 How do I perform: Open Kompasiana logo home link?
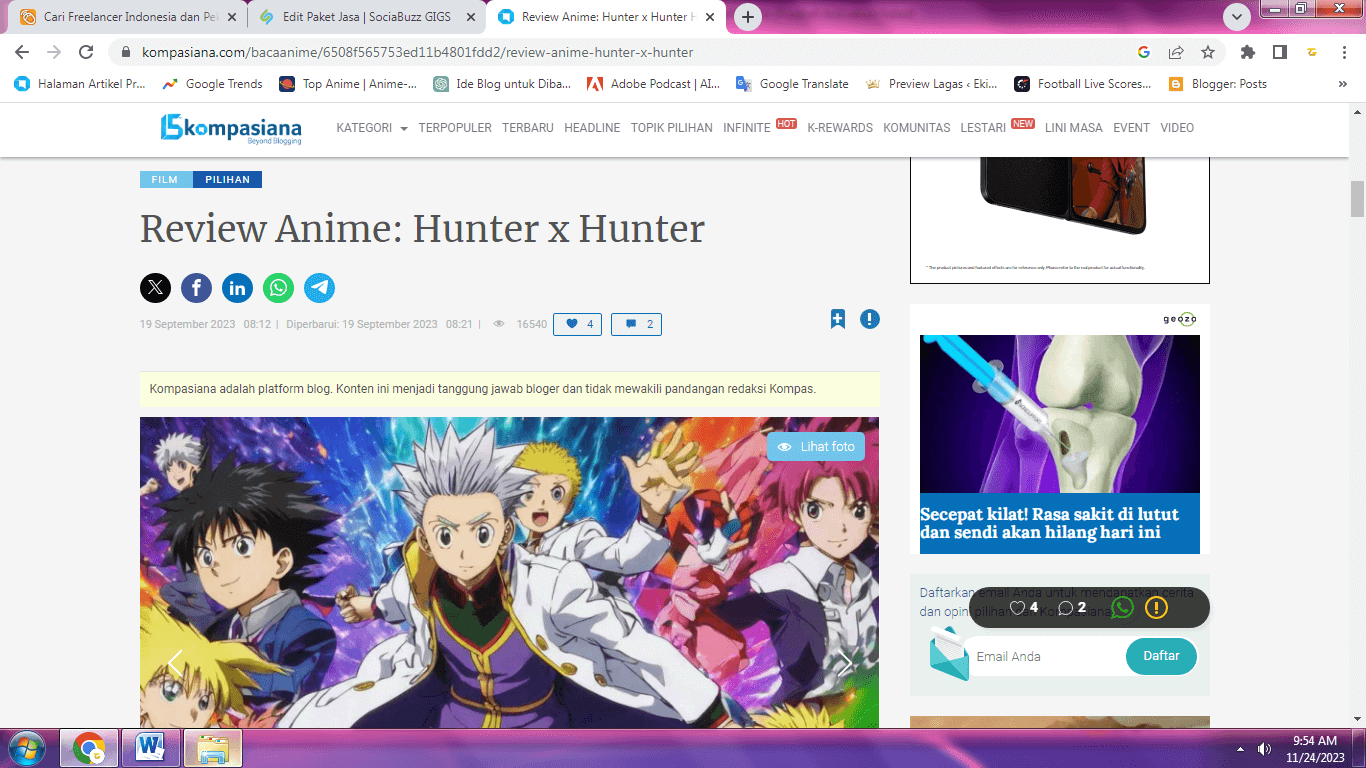click(x=231, y=128)
